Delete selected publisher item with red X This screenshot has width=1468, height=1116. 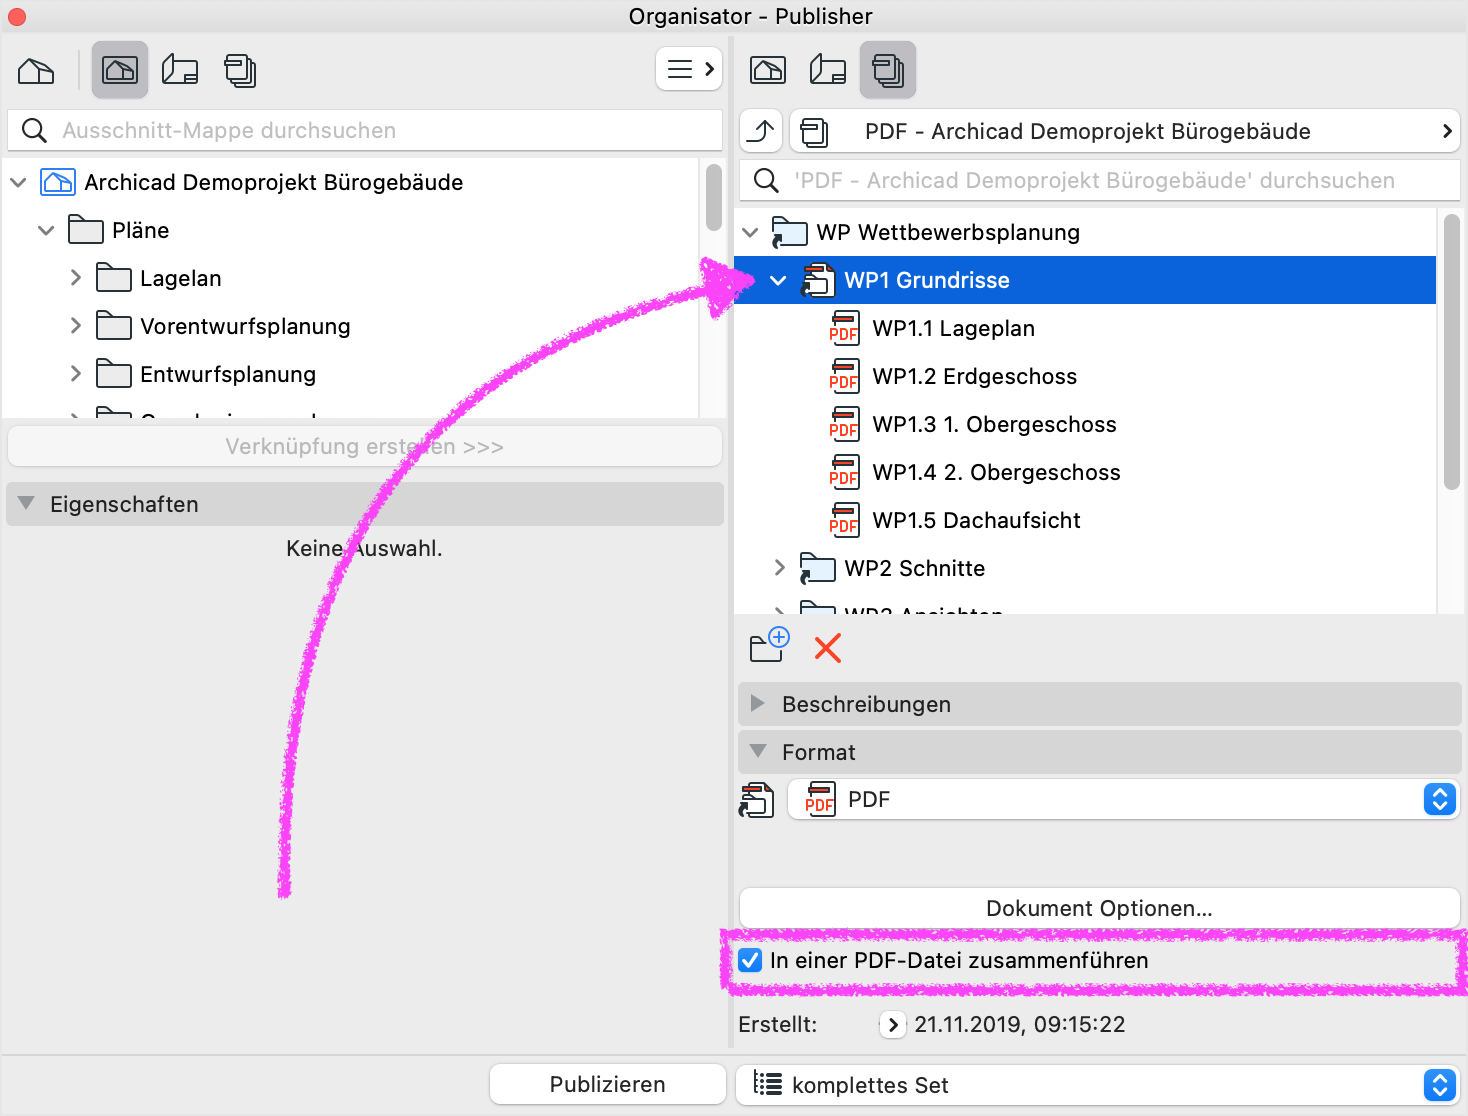(x=827, y=648)
